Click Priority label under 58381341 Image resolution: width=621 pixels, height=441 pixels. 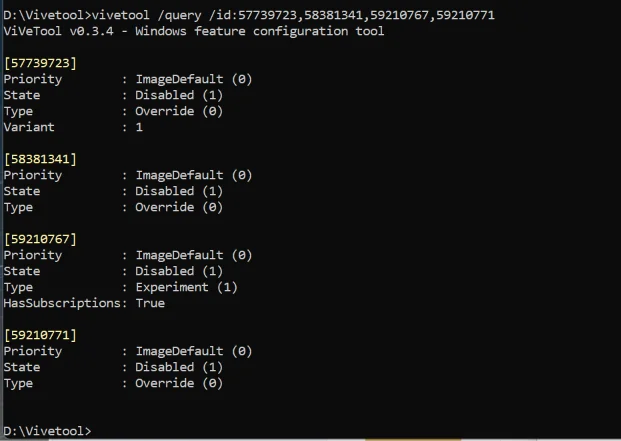33,175
